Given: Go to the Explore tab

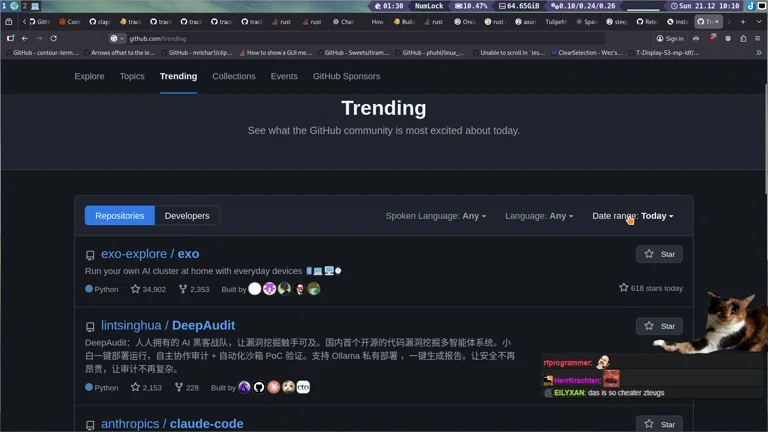Looking at the screenshot, I should [89, 76].
